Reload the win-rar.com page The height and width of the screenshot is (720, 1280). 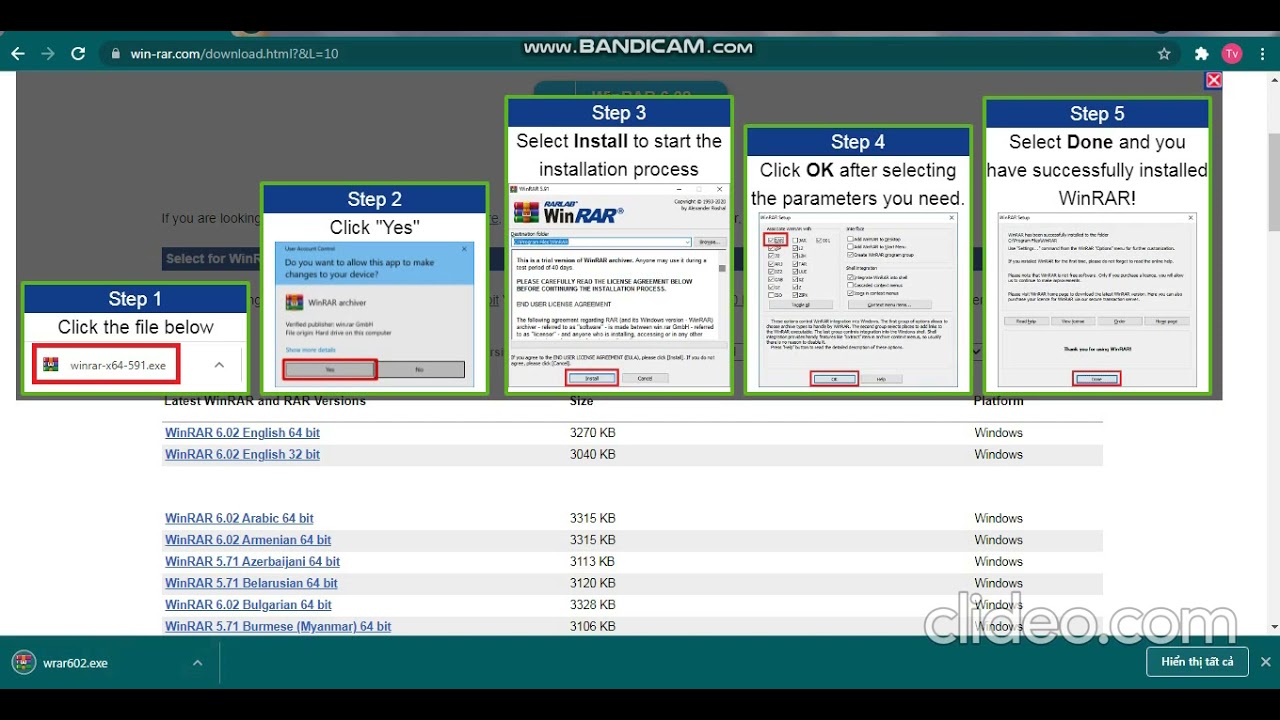(x=78, y=54)
